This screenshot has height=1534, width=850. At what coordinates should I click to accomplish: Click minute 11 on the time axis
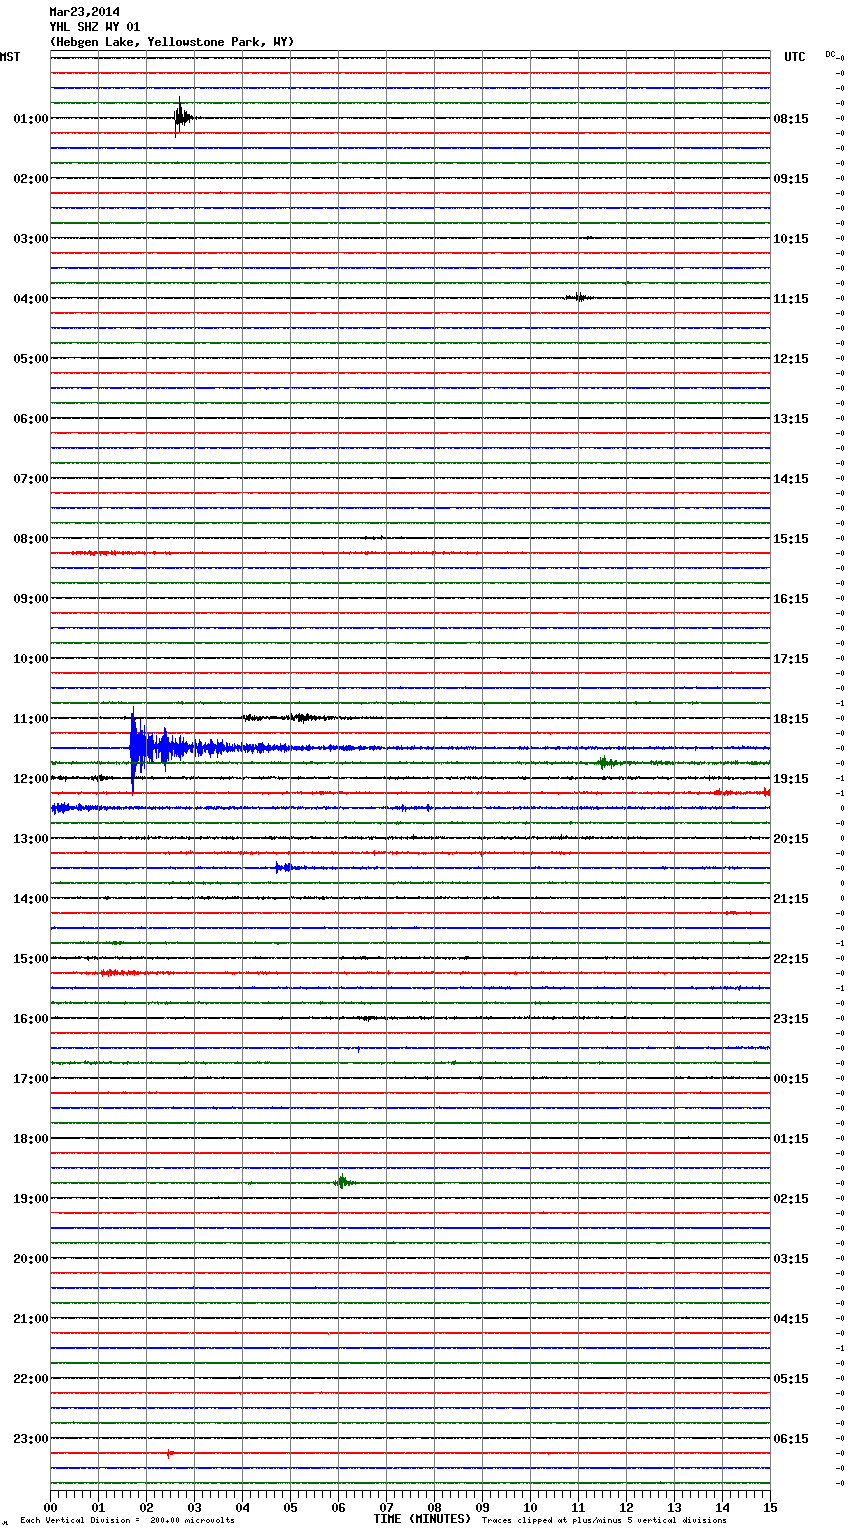578,1507
